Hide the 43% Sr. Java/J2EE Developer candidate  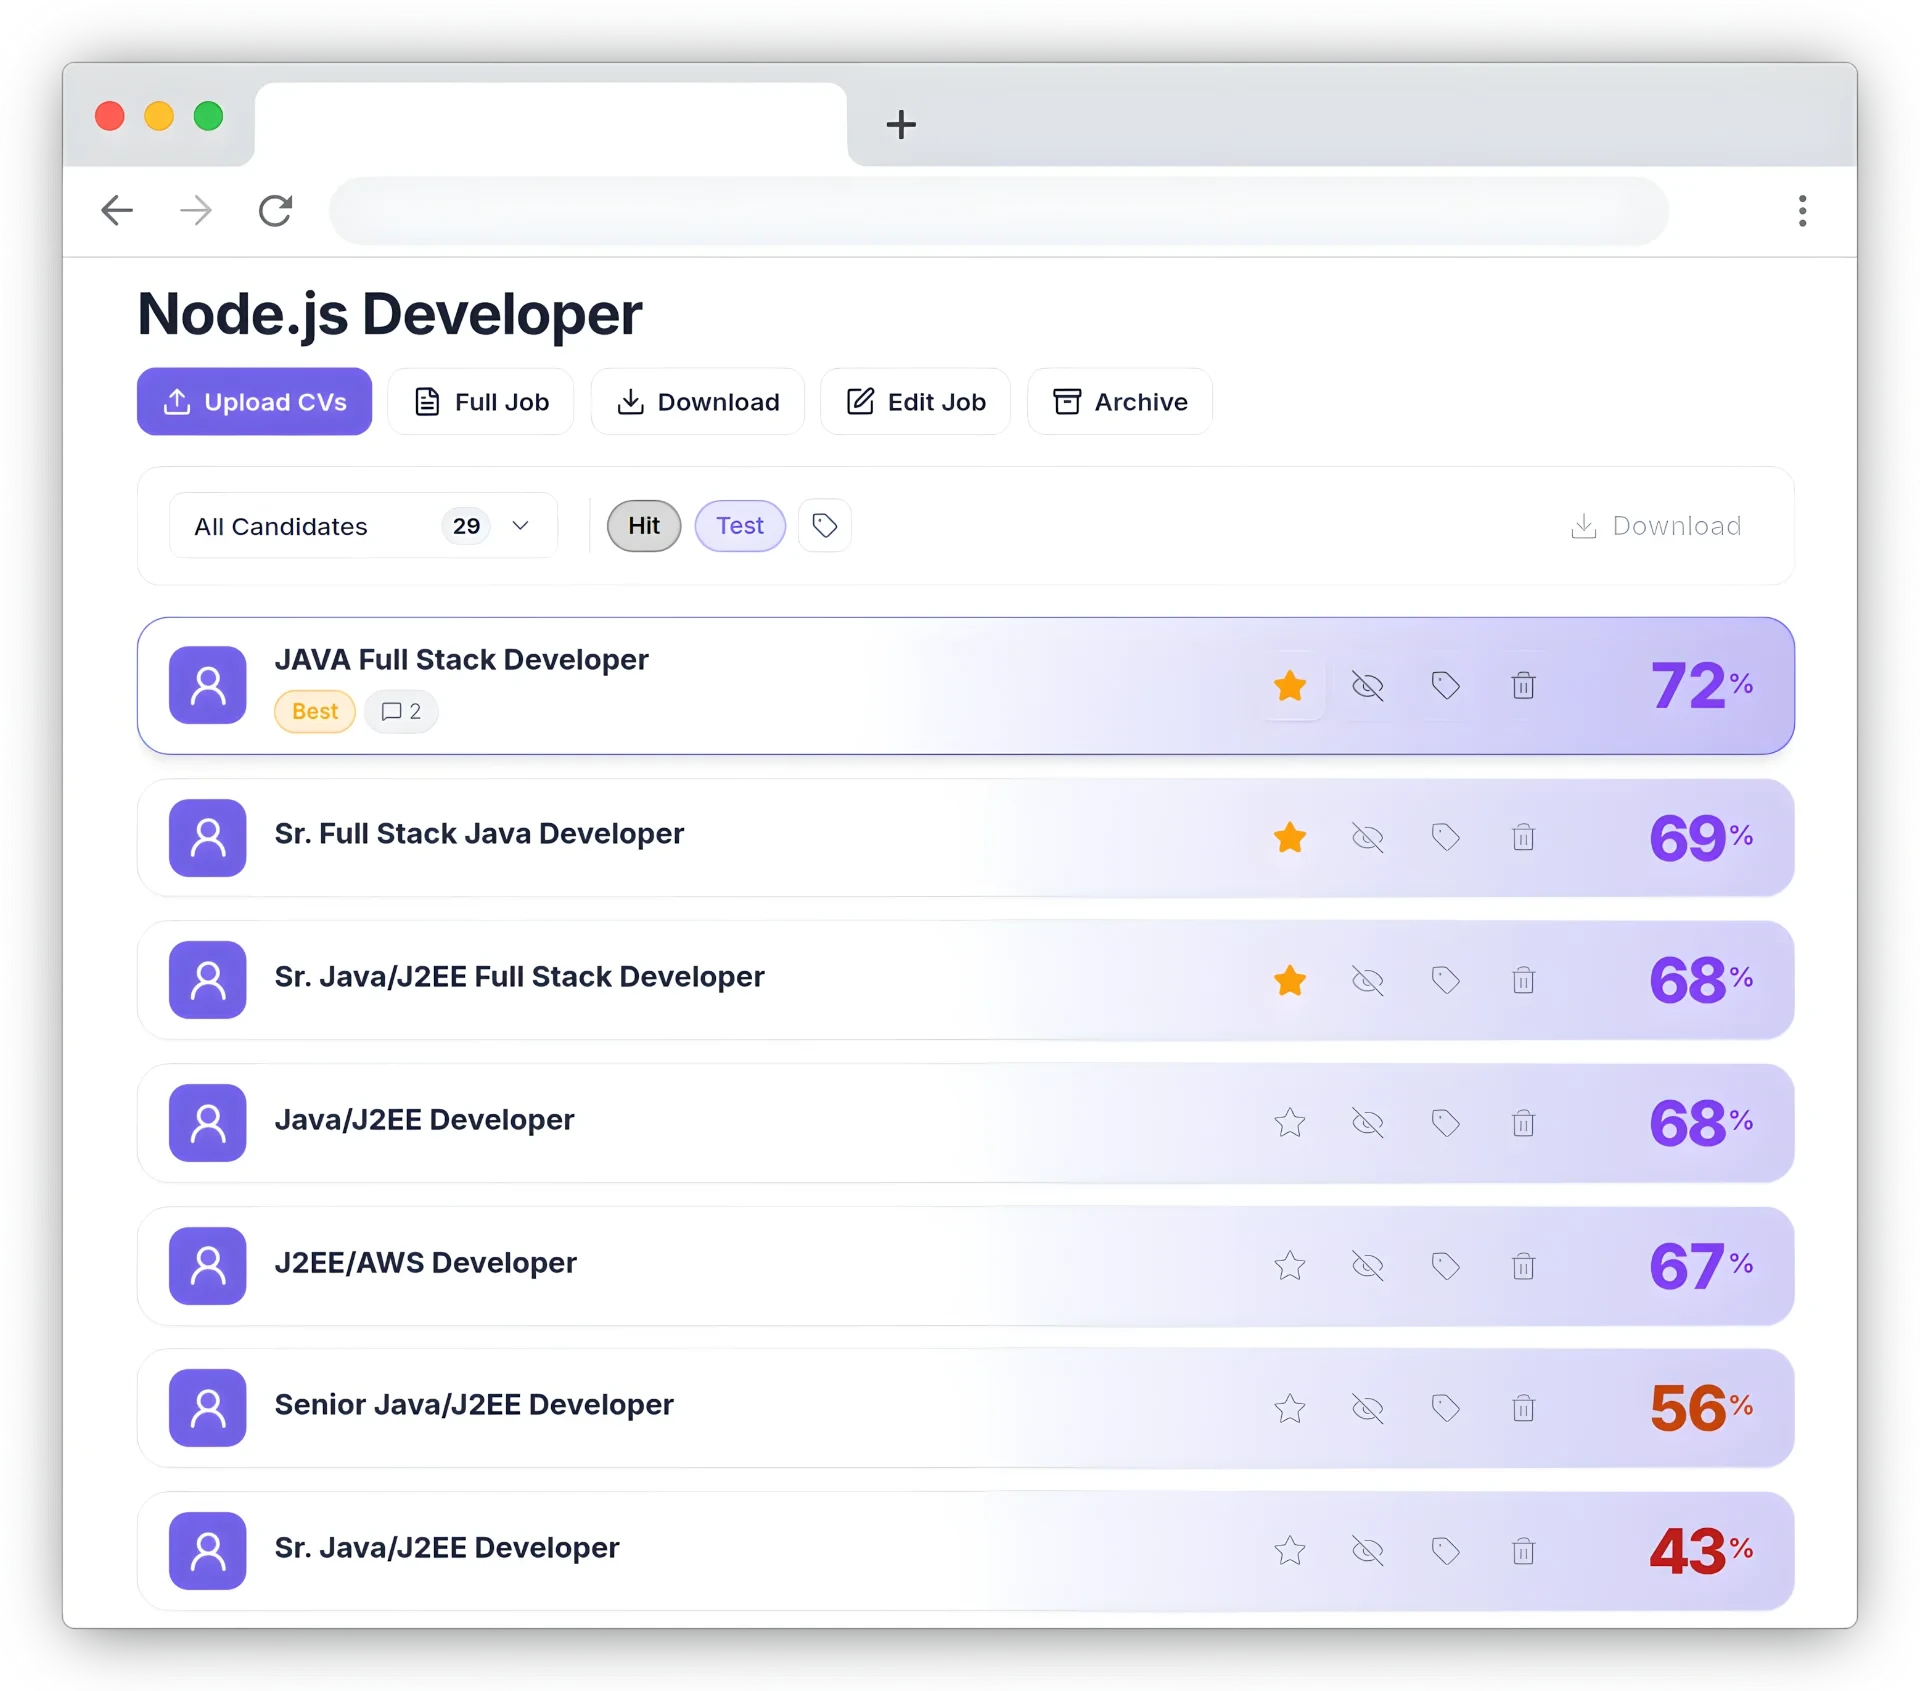(x=1368, y=1552)
